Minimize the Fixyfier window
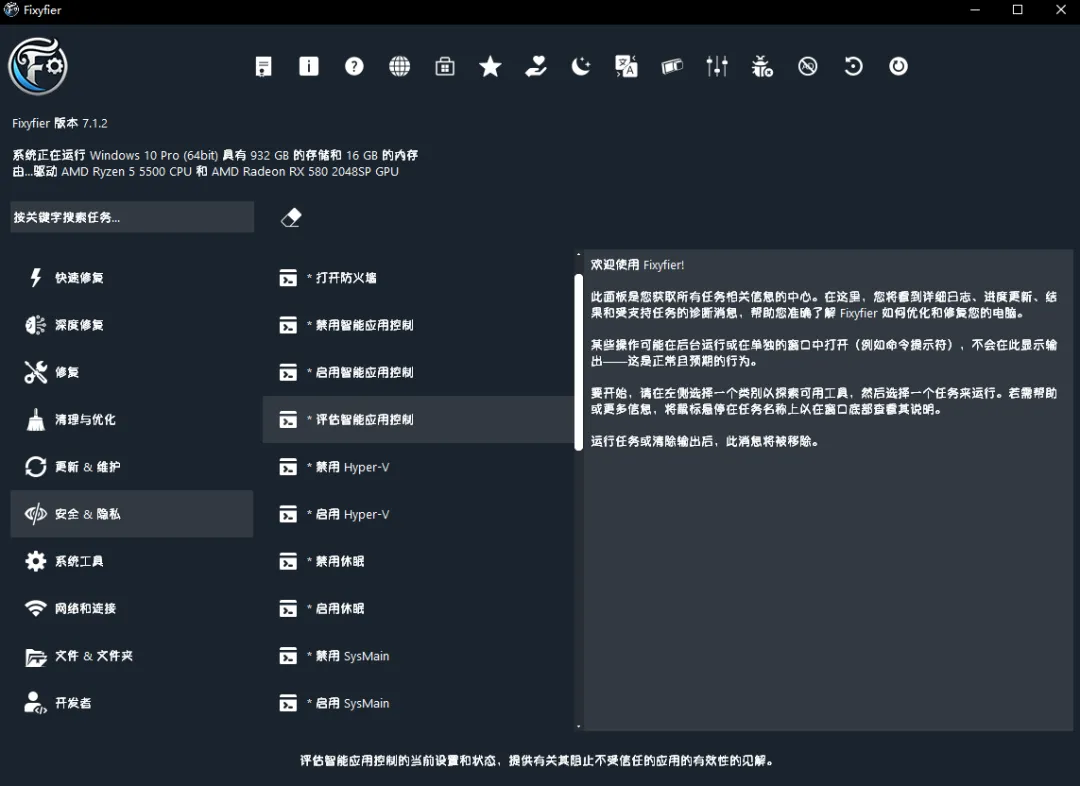 pos(975,10)
